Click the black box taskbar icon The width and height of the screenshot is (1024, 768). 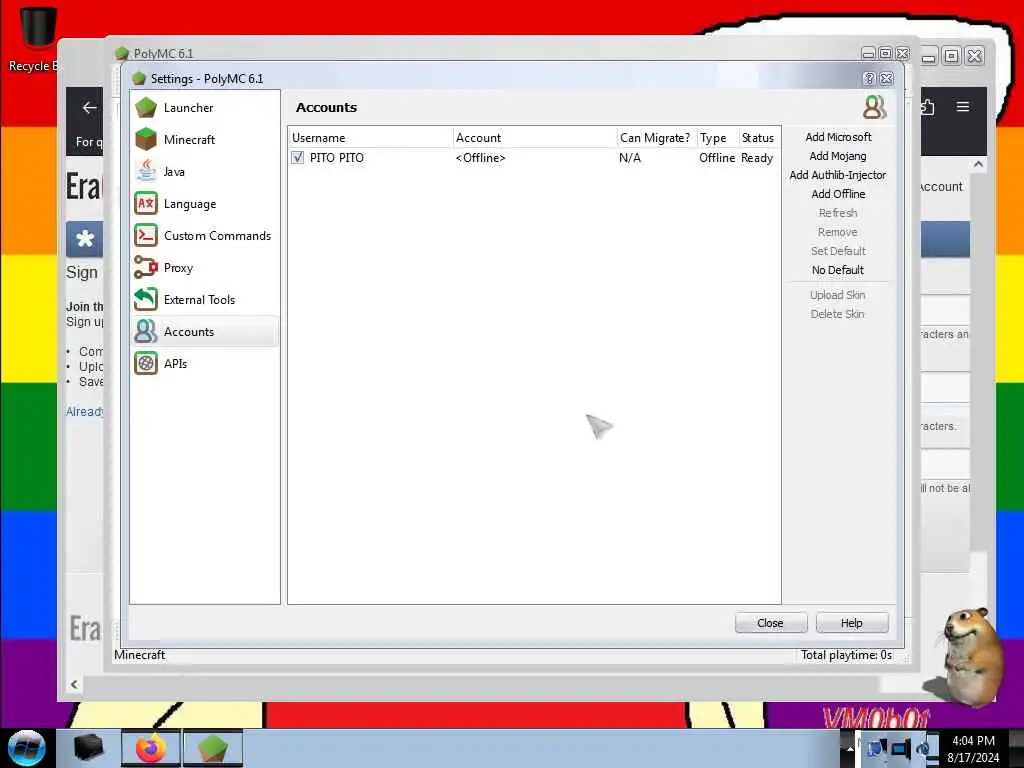click(x=89, y=748)
